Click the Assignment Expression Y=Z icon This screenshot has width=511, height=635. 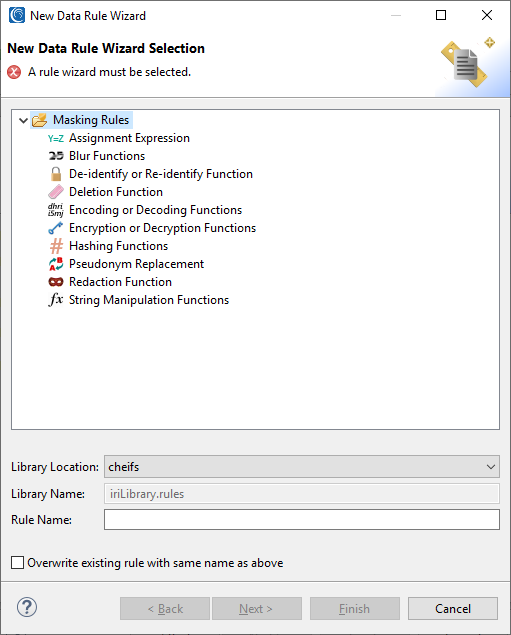(56, 139)
